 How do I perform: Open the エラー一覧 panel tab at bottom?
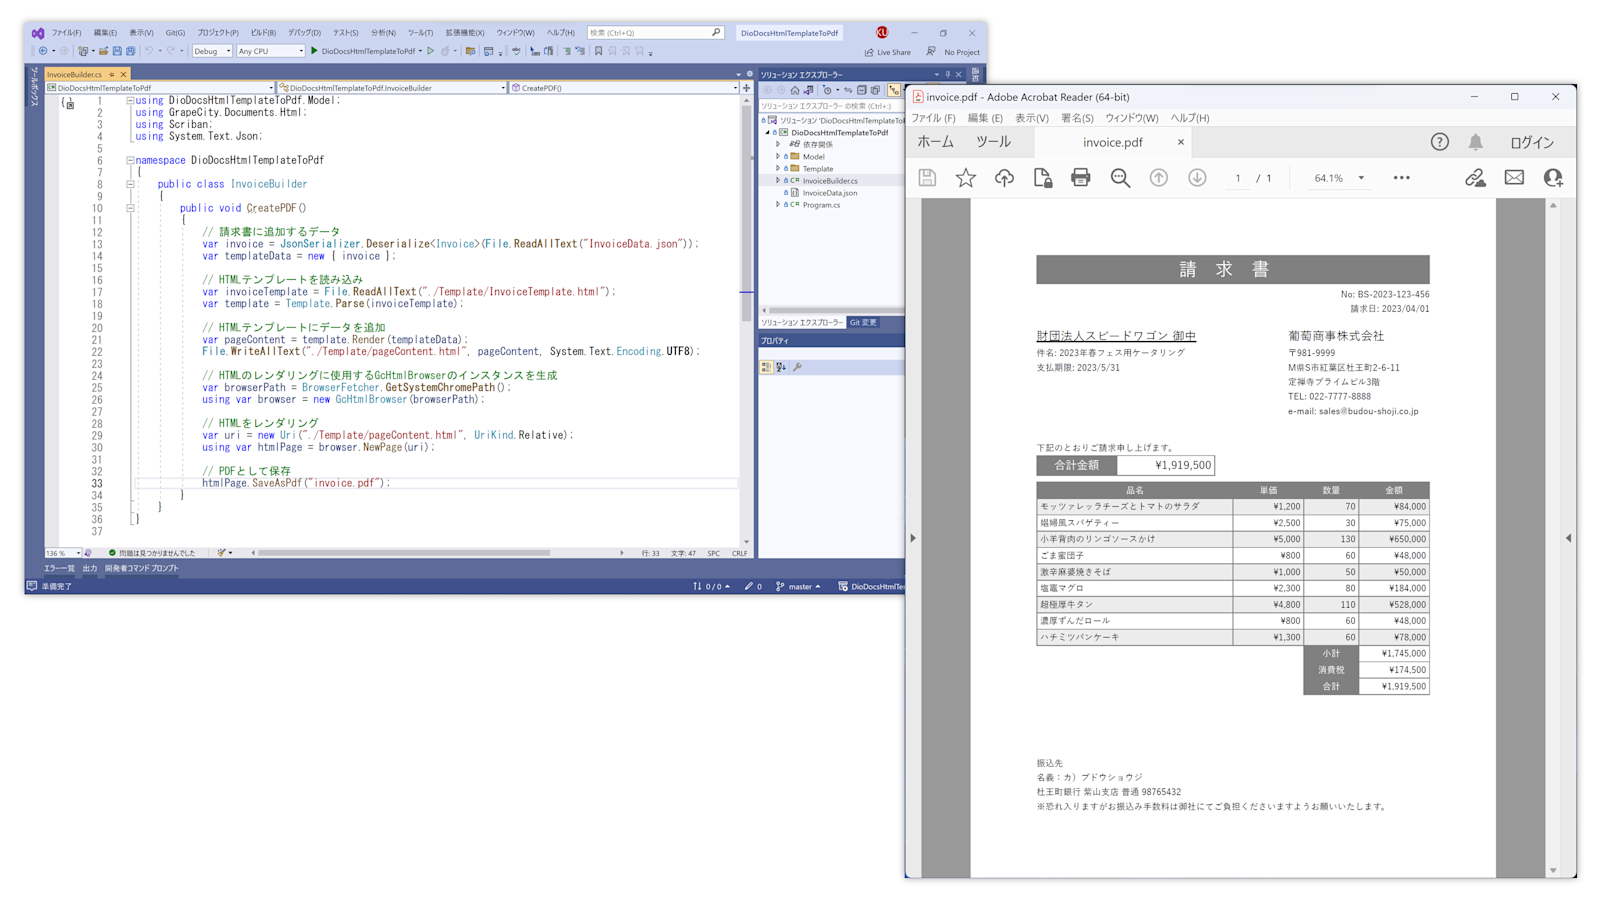click(x=59, y=568)
